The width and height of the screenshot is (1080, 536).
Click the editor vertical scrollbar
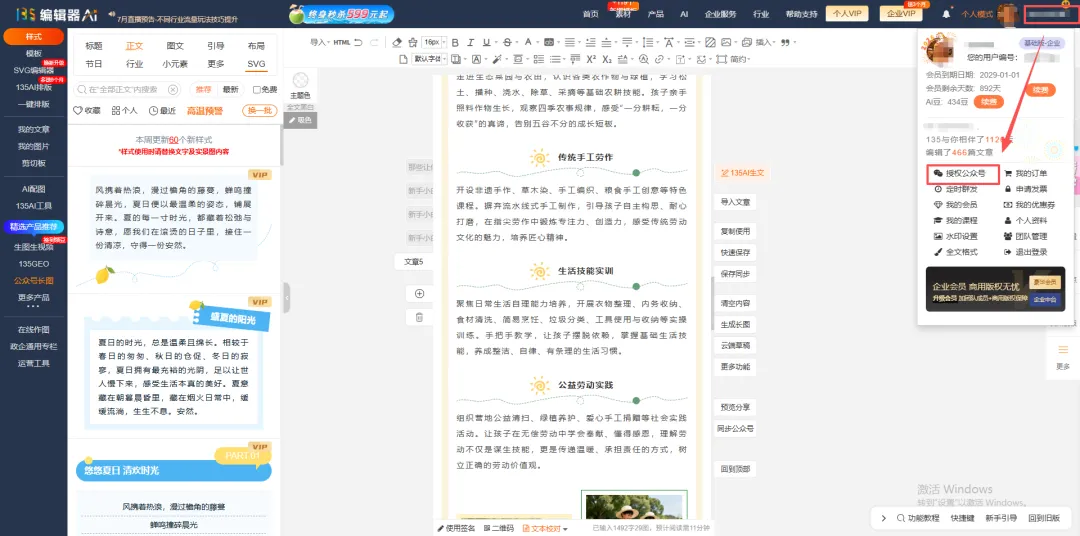point(712,303)
